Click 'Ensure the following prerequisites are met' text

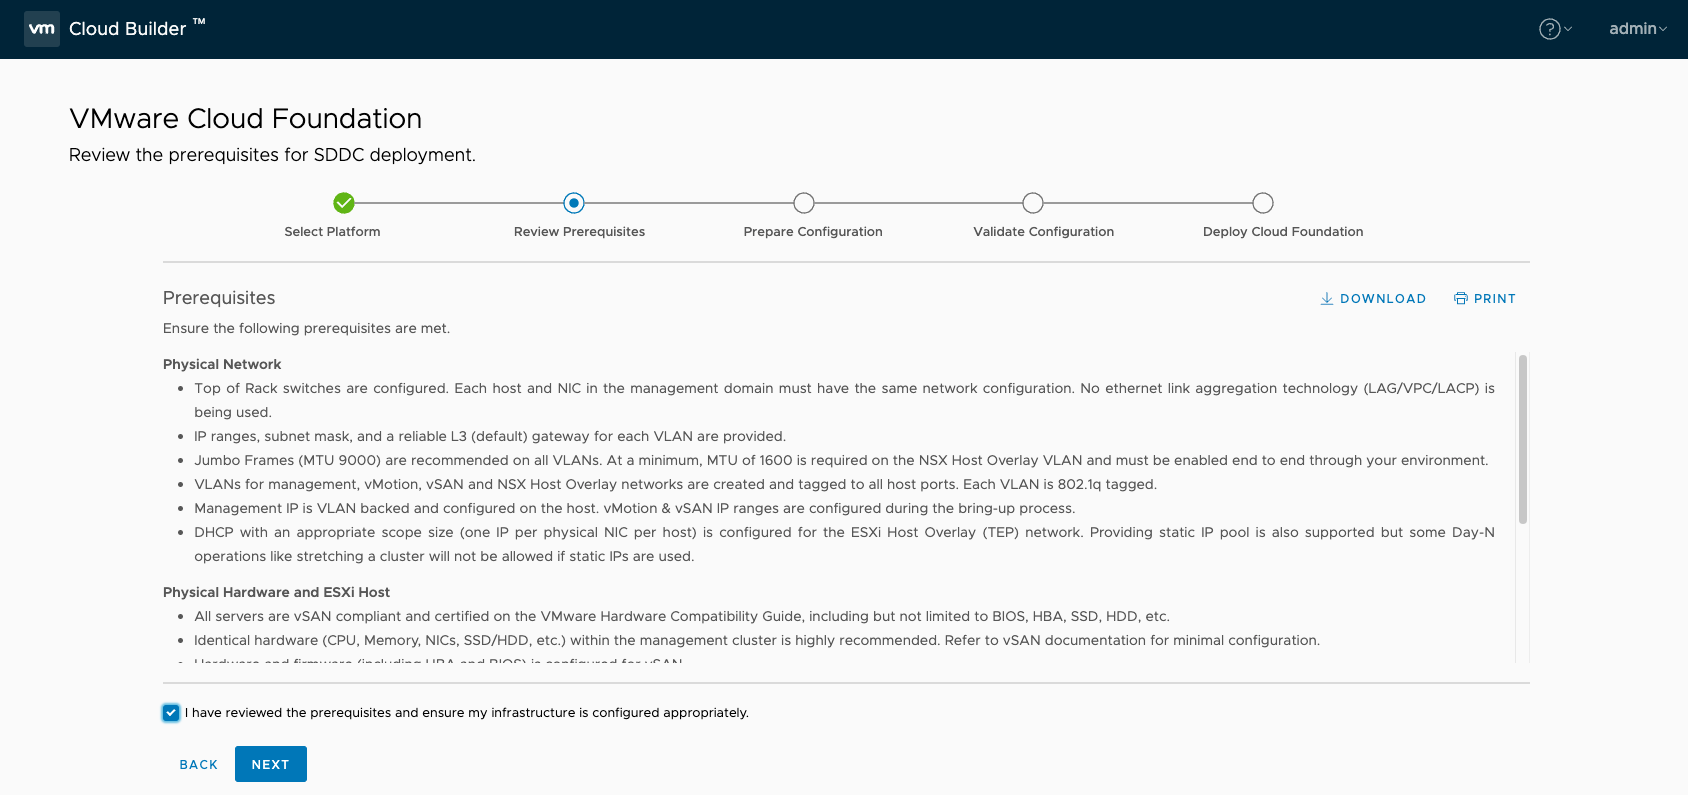point(306,329)
